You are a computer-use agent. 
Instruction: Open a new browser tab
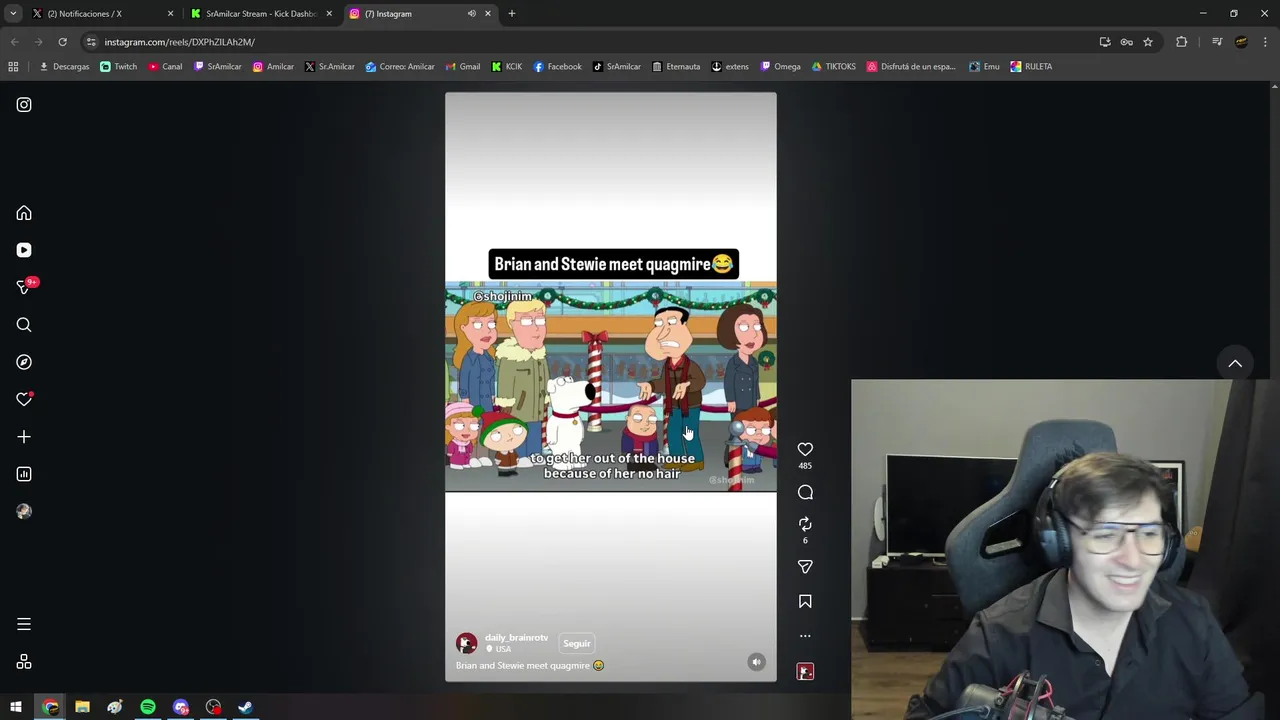point(511,14)
